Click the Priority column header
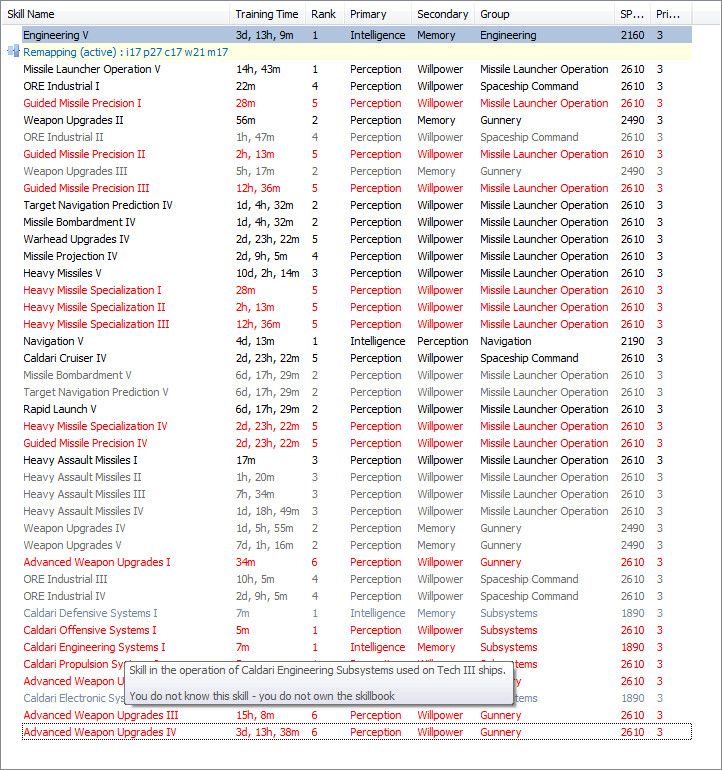 click(x=671, y=14)
